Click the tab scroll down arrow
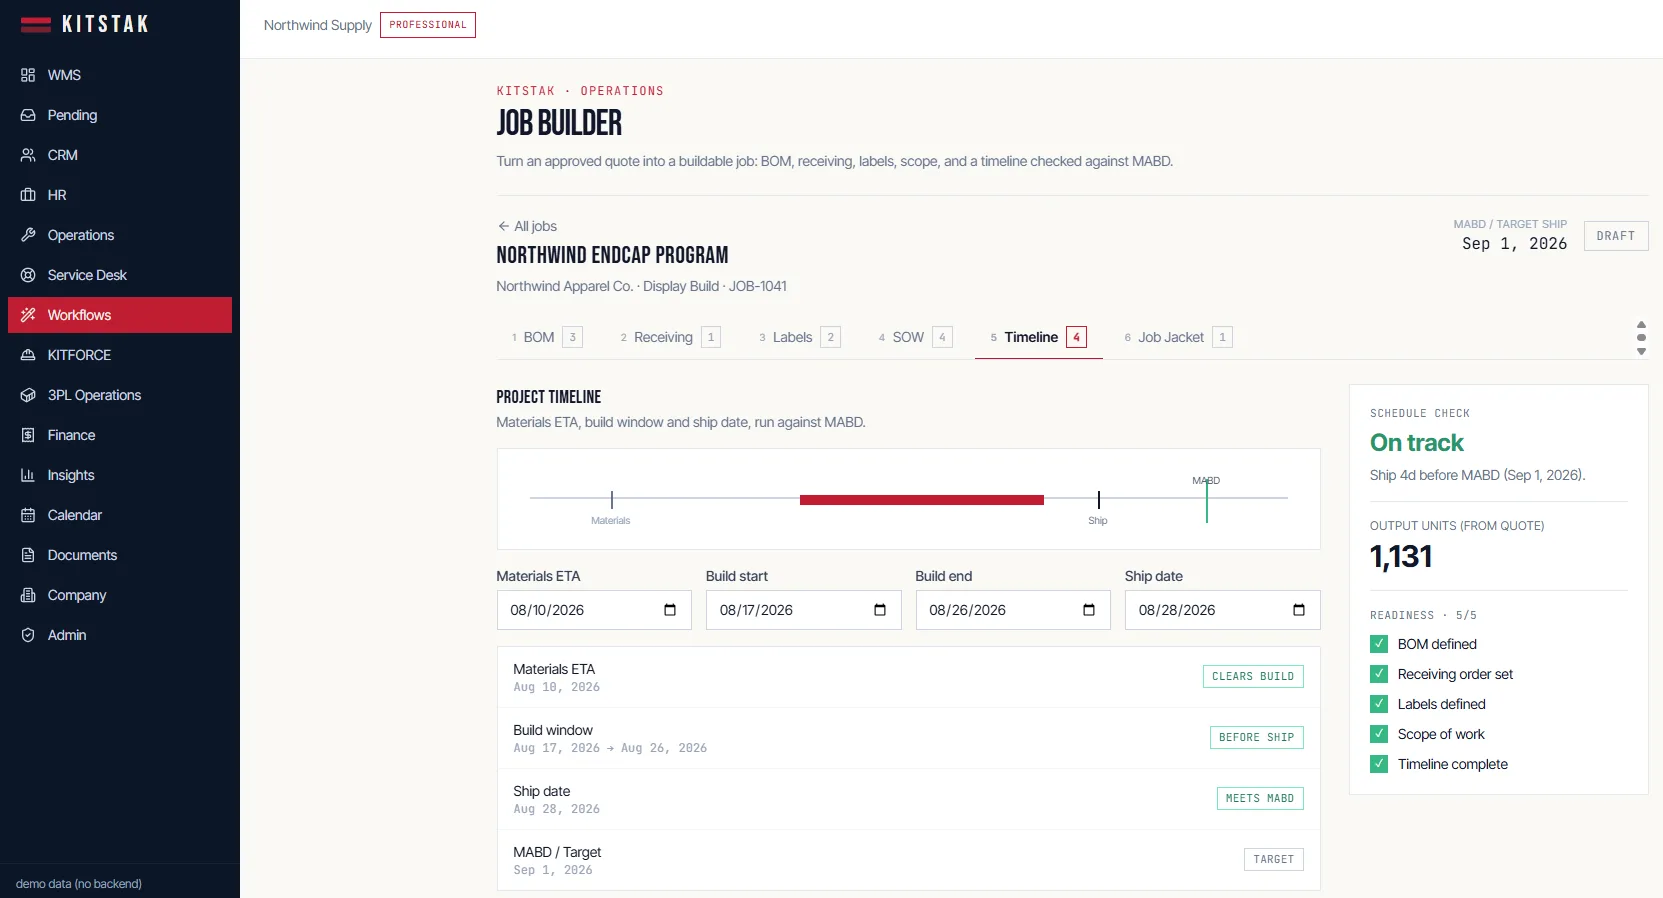This screenshot has width=1663, height=898. click(x=1641, y=351)
